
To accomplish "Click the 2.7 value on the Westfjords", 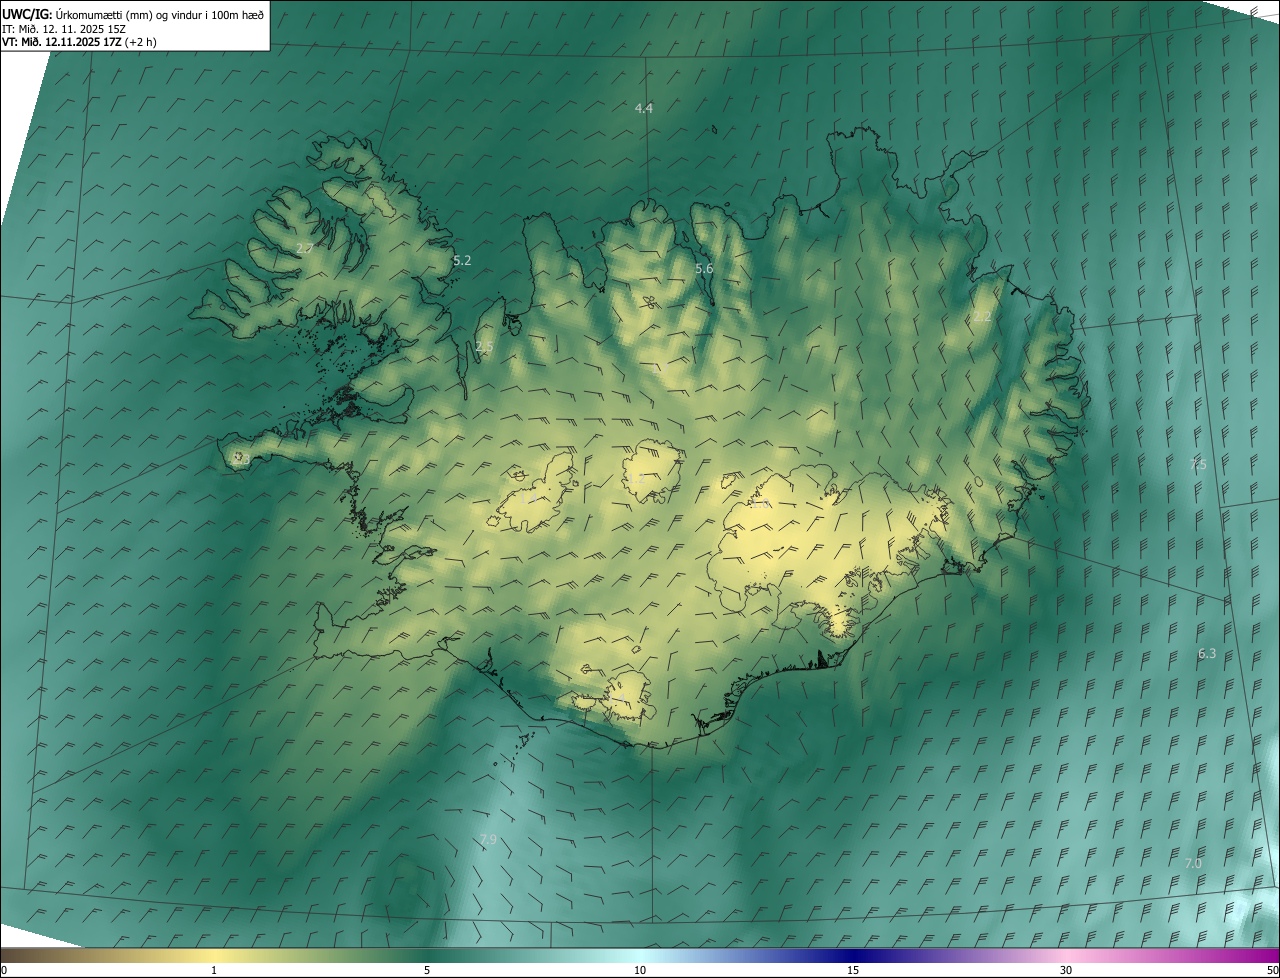I will (305, 248).
